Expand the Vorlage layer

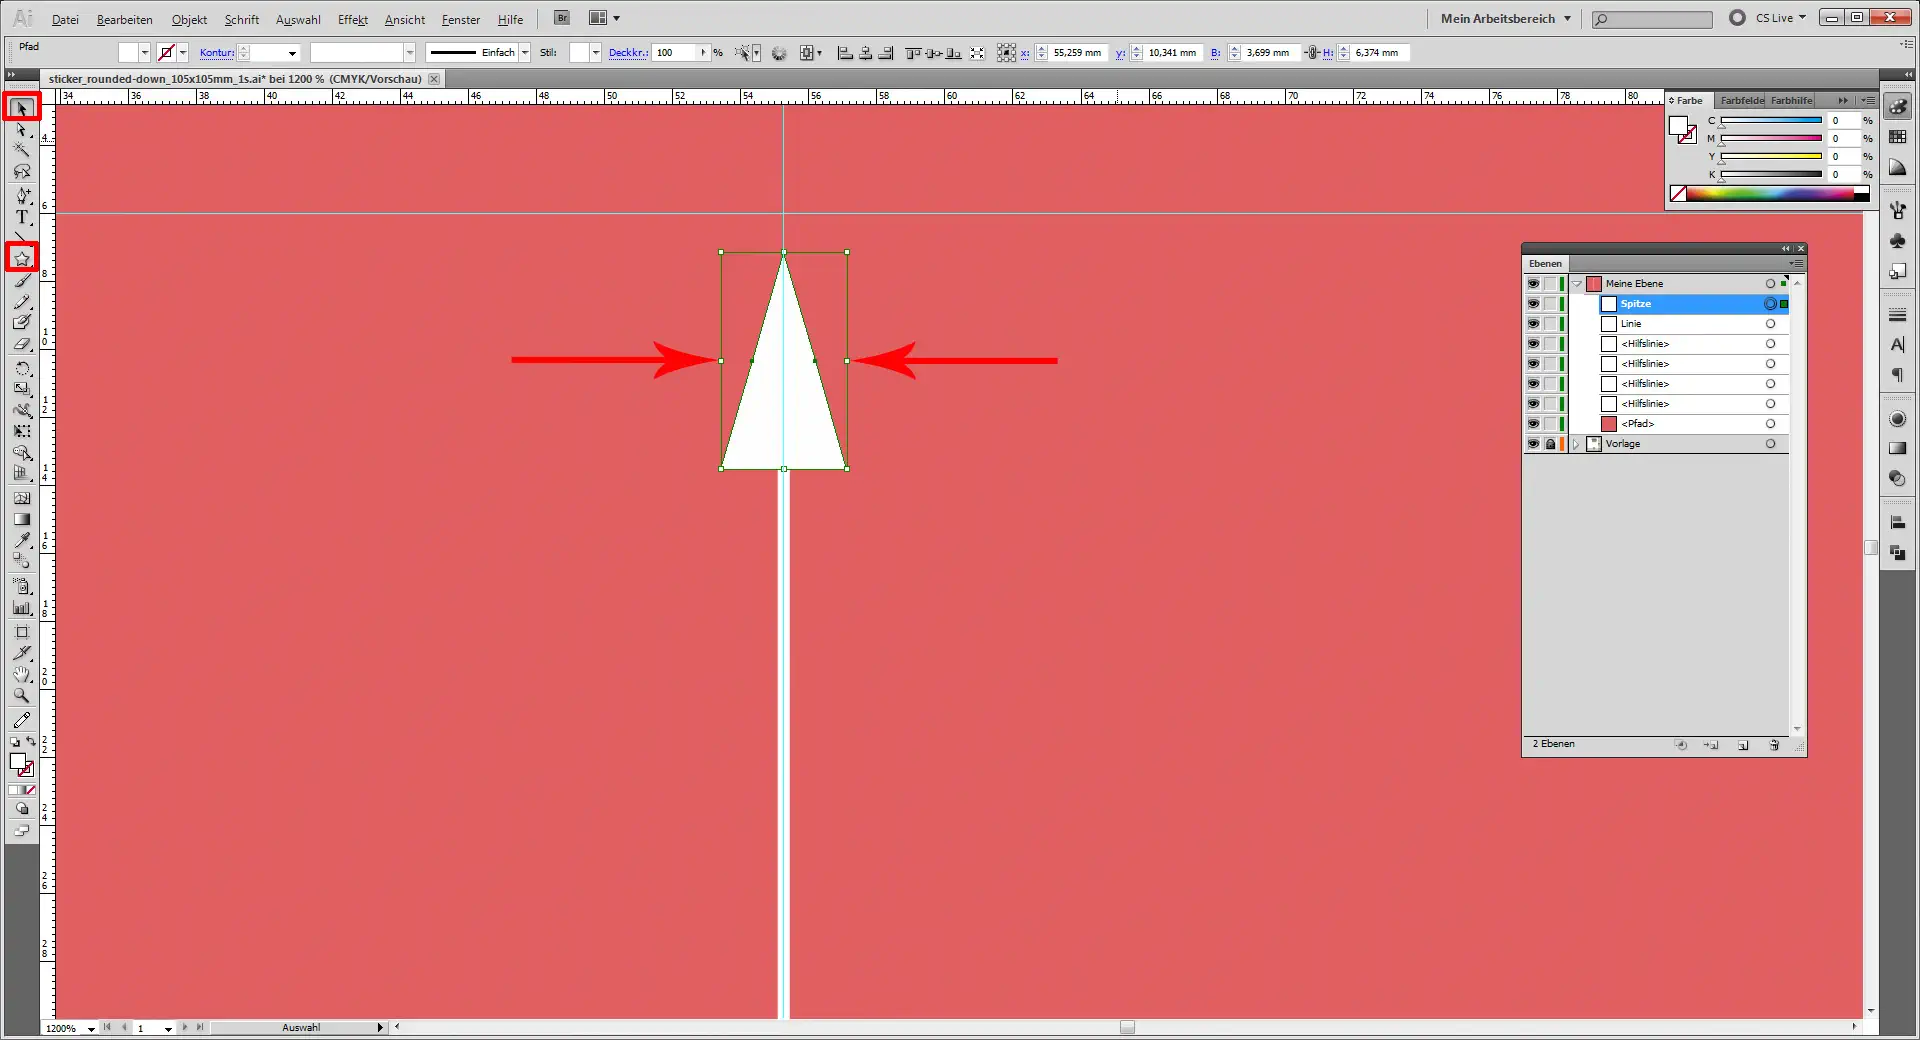tap(1577, 444)
